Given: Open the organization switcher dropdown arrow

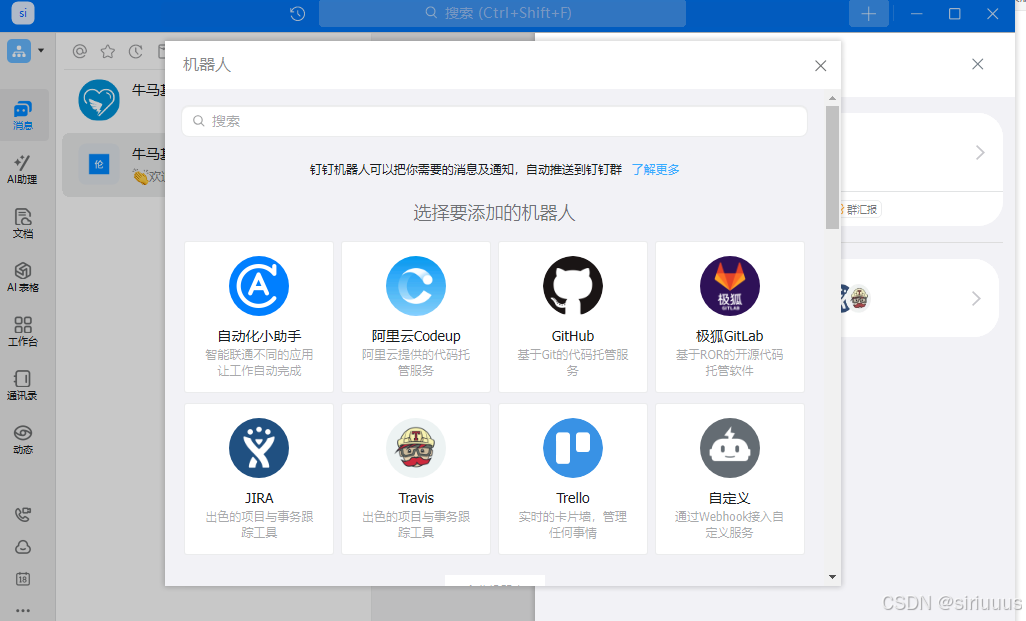Looking at the screenshot, I should pyautogui.click(x=41, y=50).
